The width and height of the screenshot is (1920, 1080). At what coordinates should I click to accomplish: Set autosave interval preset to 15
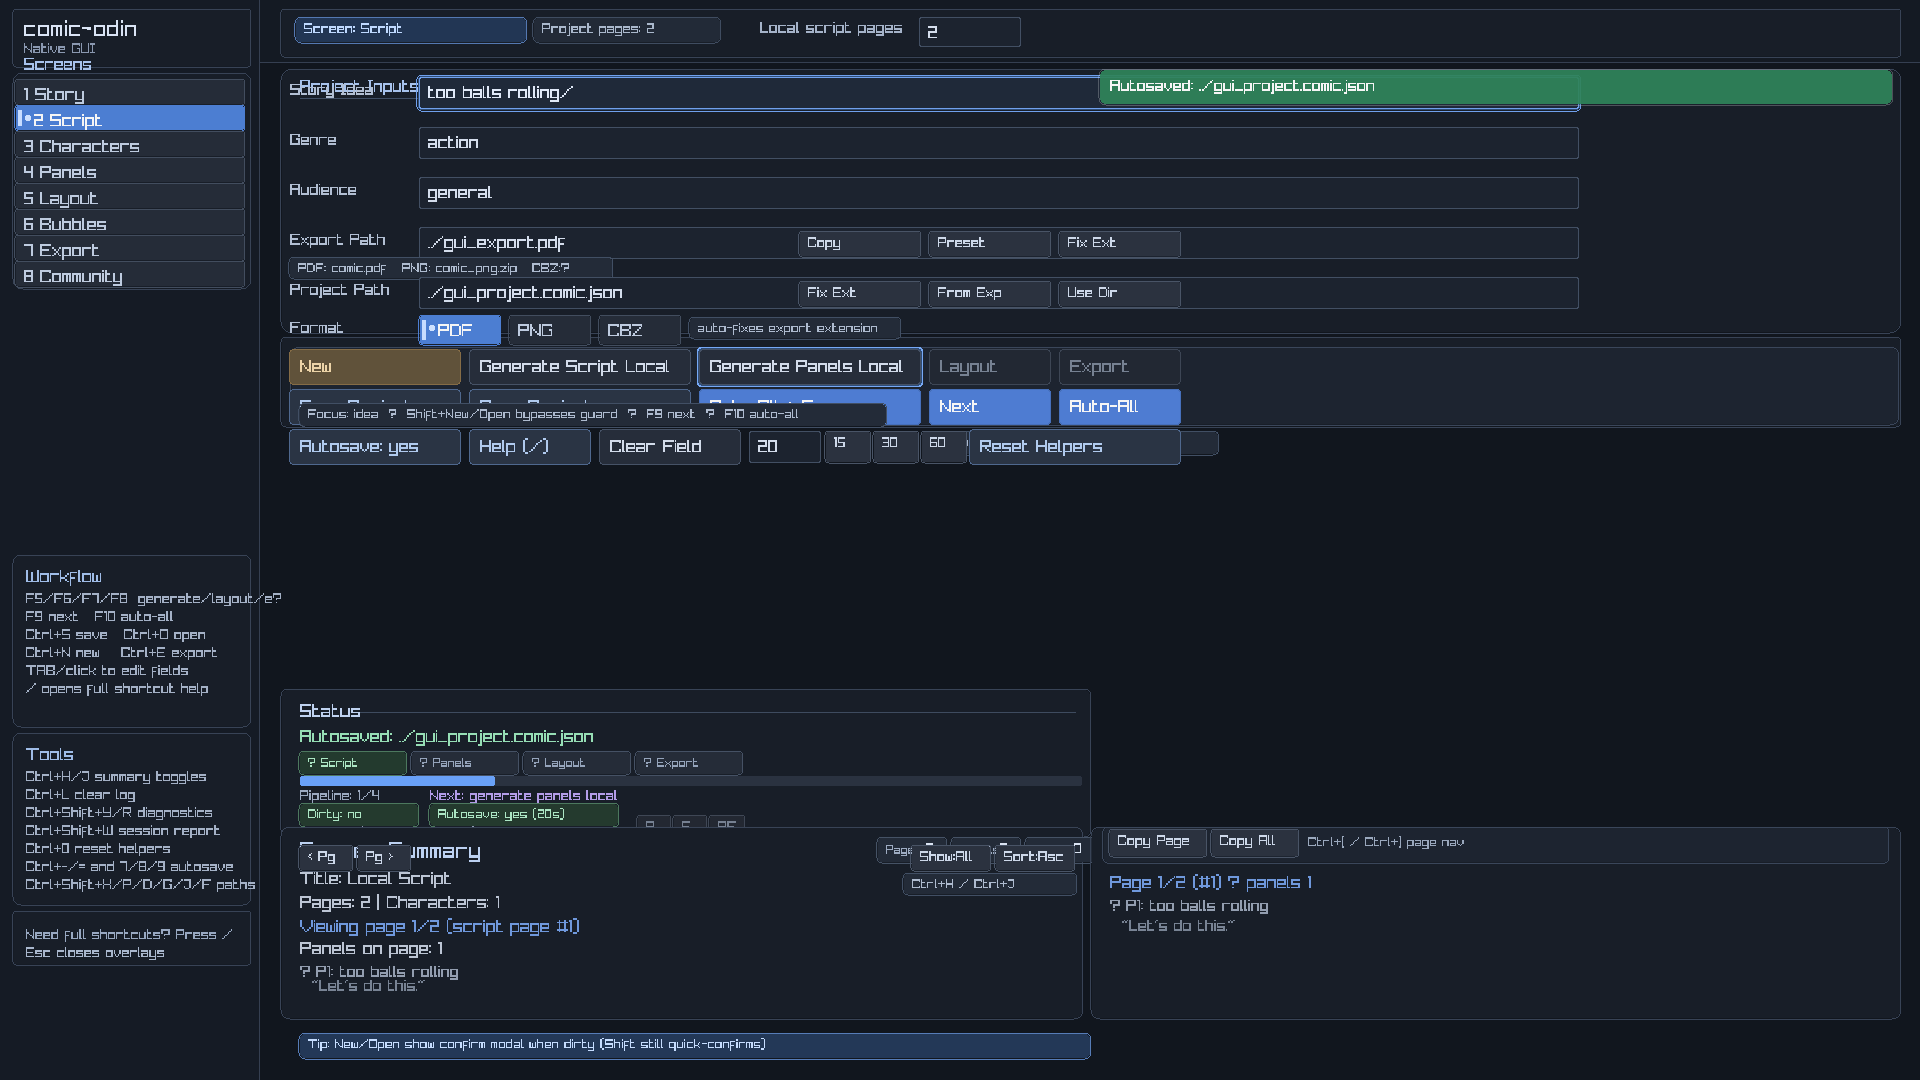847,445
